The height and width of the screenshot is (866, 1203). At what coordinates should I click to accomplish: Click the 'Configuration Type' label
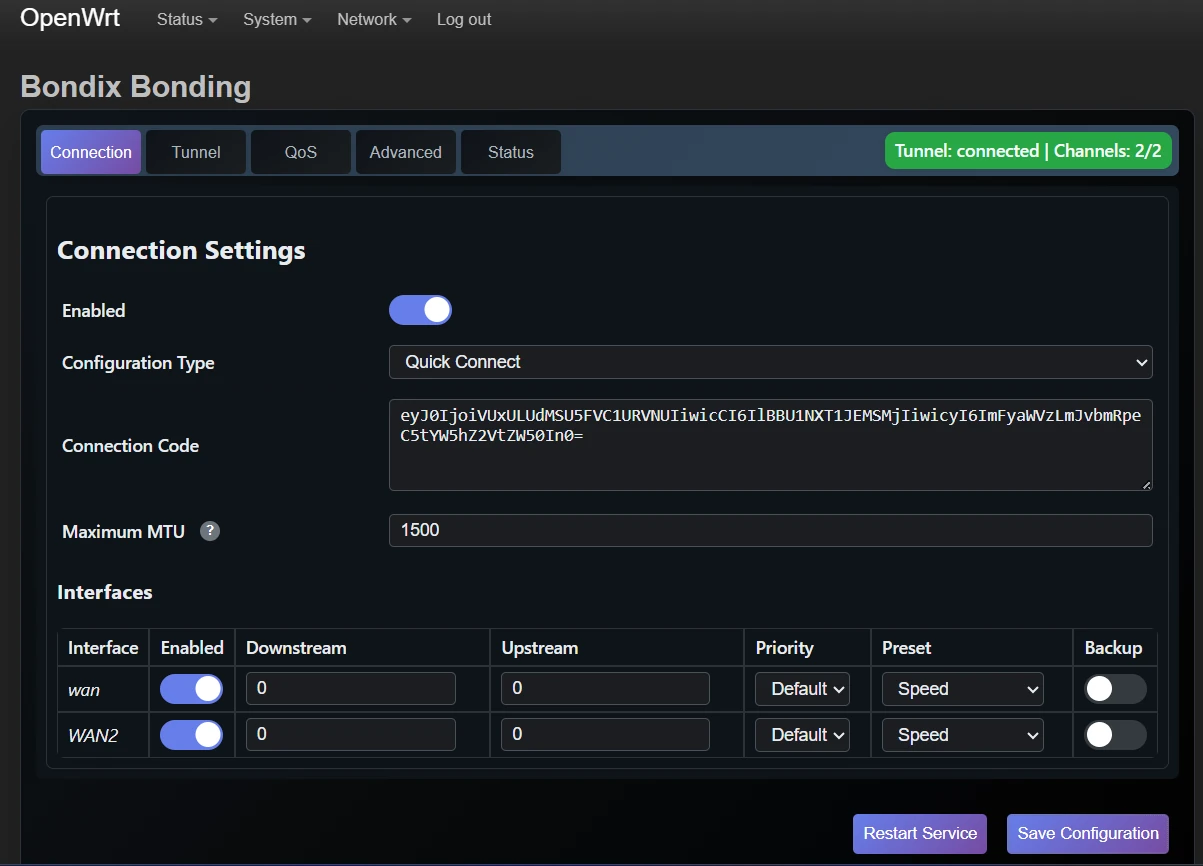[138, 363]
